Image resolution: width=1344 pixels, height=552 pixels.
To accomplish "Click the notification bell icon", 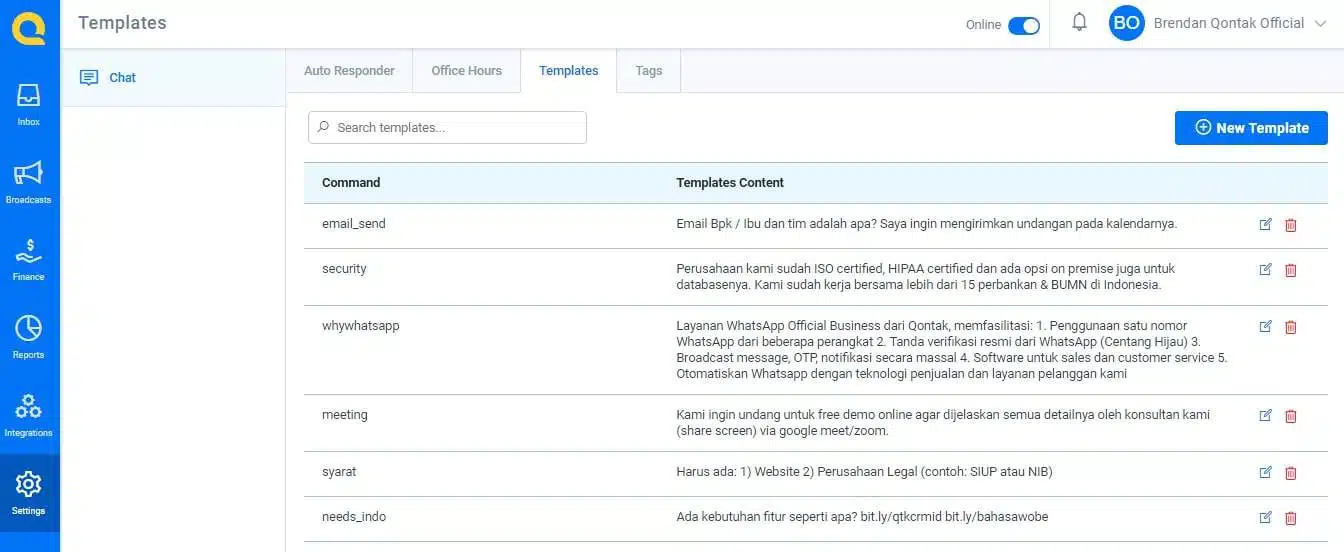I will 1079,23.
